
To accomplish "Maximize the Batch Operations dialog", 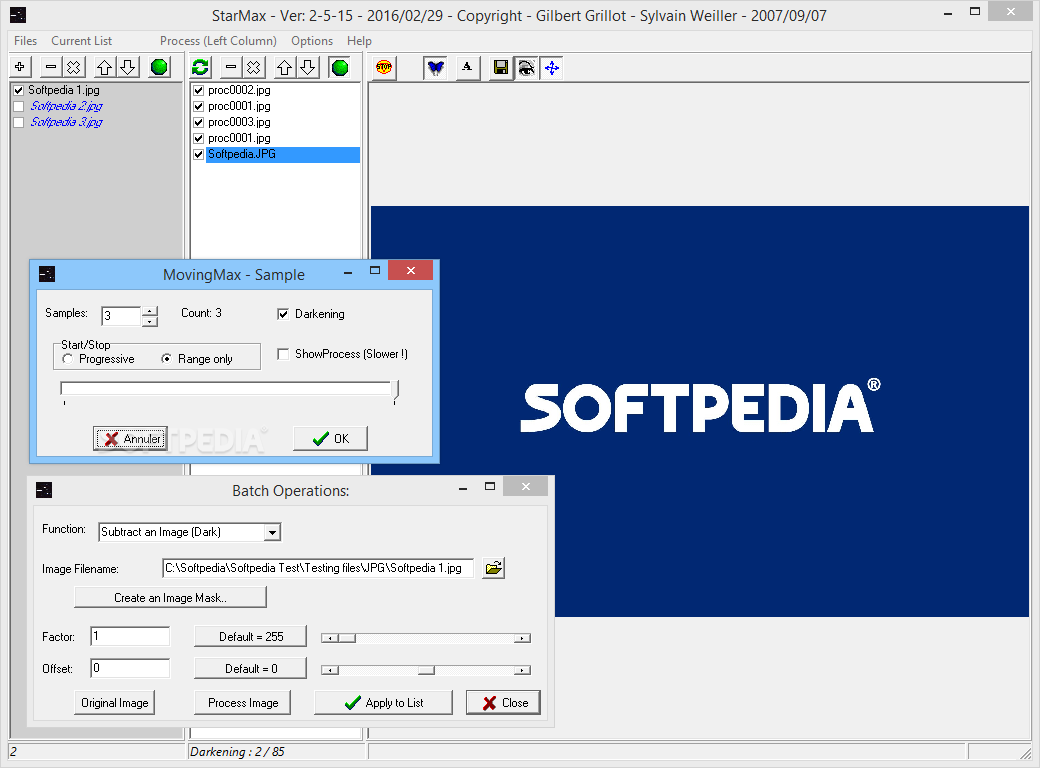I will (x=490, y=487).
